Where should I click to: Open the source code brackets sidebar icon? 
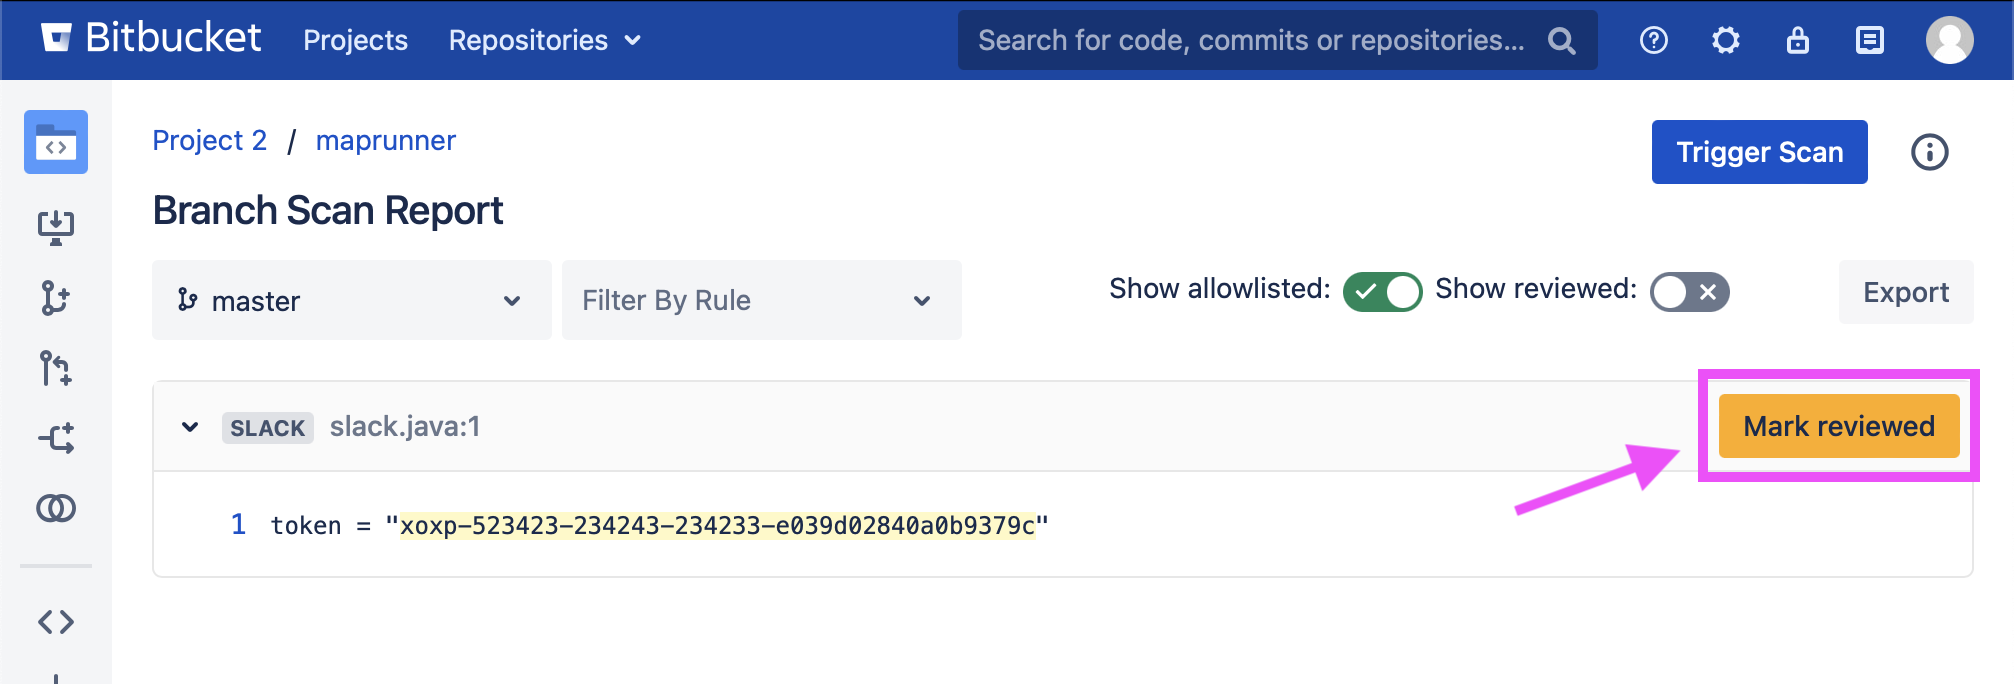(x=56, y=622)
